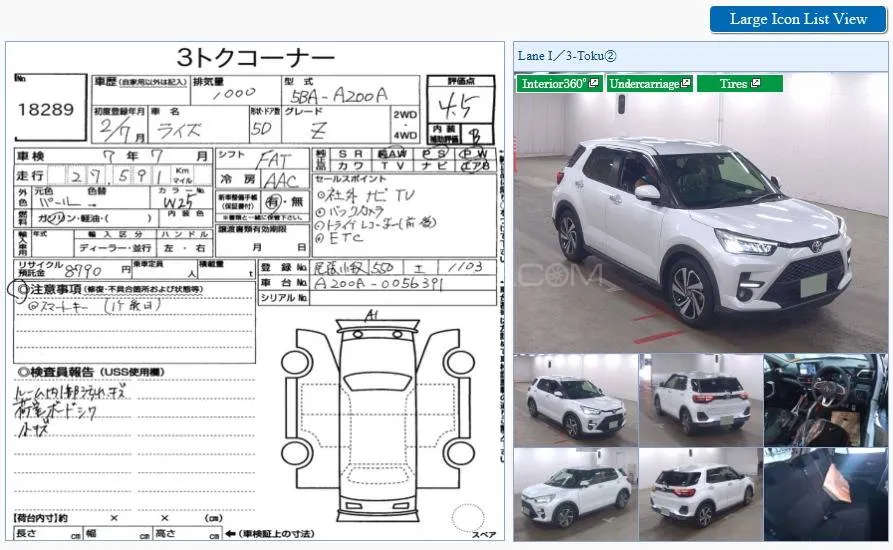Click external-link icon on Tires button
The width and height of the screenshot is (893, 550).
pos(755,83)
